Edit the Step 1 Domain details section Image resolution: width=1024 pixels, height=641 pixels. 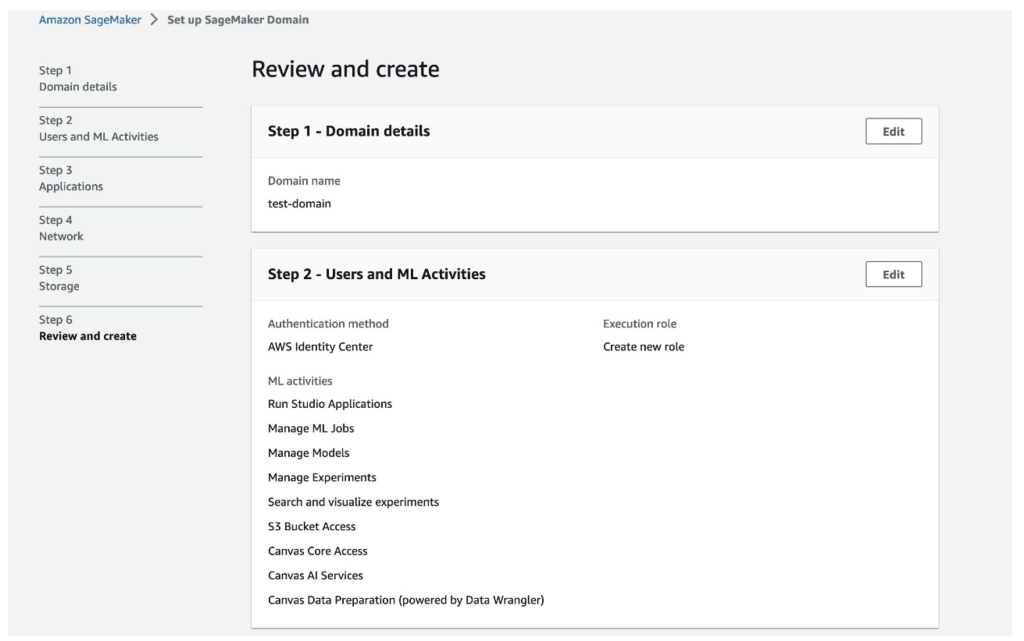[893, 131]
